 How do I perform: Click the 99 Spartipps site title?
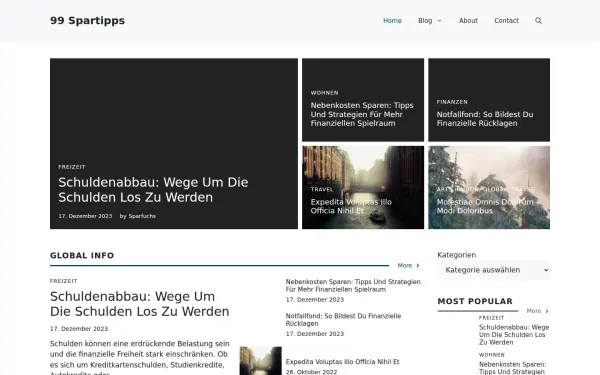pos(87,21)
